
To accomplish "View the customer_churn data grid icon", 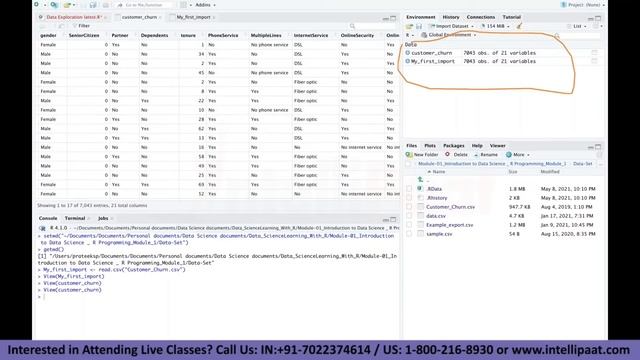I will click(x=594, y=53).
